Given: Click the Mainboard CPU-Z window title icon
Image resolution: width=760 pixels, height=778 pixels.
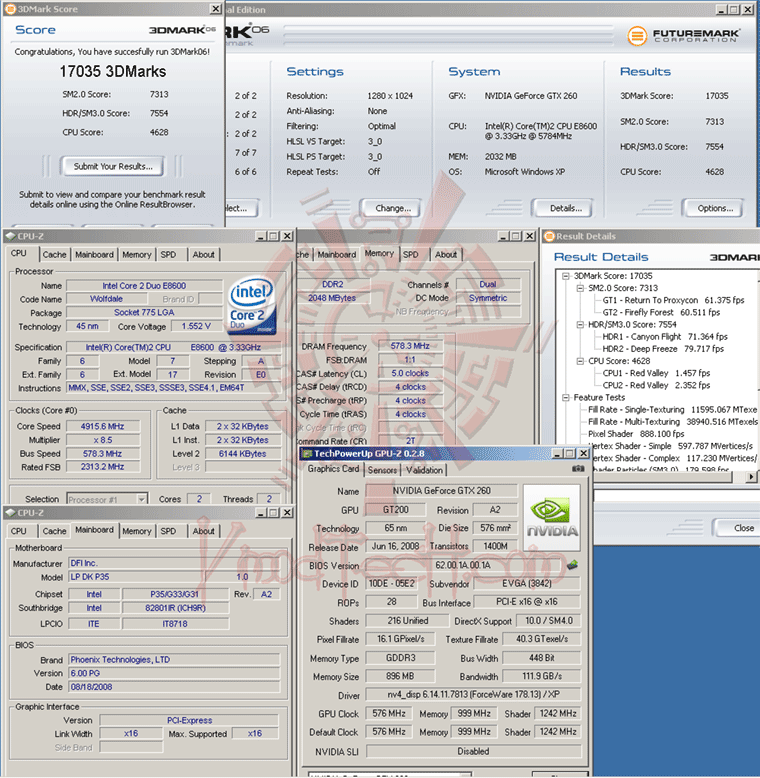Looking at the screenshot, I should point(10,513).
